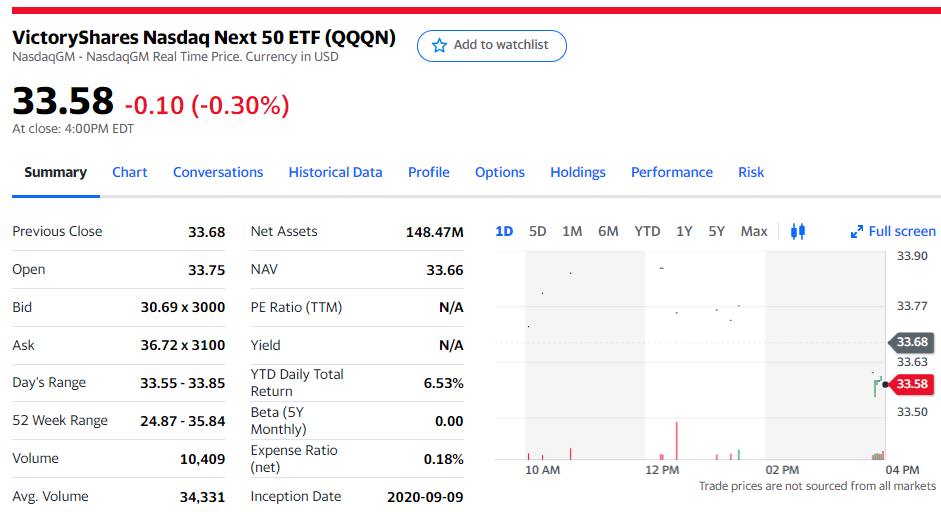This screenshot has width=941, height=512.
Task: Click the Inception Date value 2020-09-09
Action: 425,497
